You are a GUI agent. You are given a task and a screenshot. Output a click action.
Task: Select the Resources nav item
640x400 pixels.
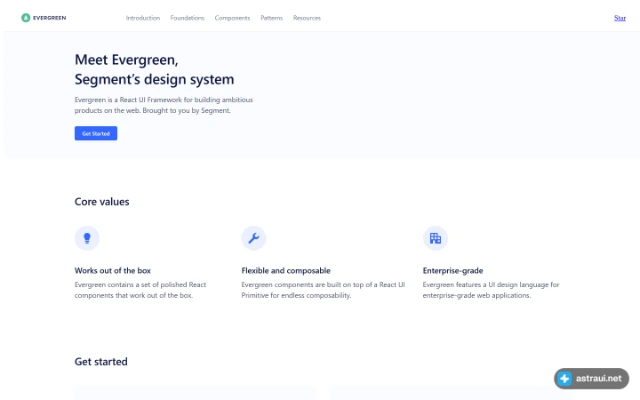[307, 18]
